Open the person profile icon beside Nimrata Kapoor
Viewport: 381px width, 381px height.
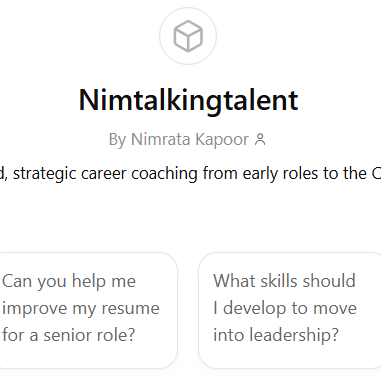pos(260,139)
